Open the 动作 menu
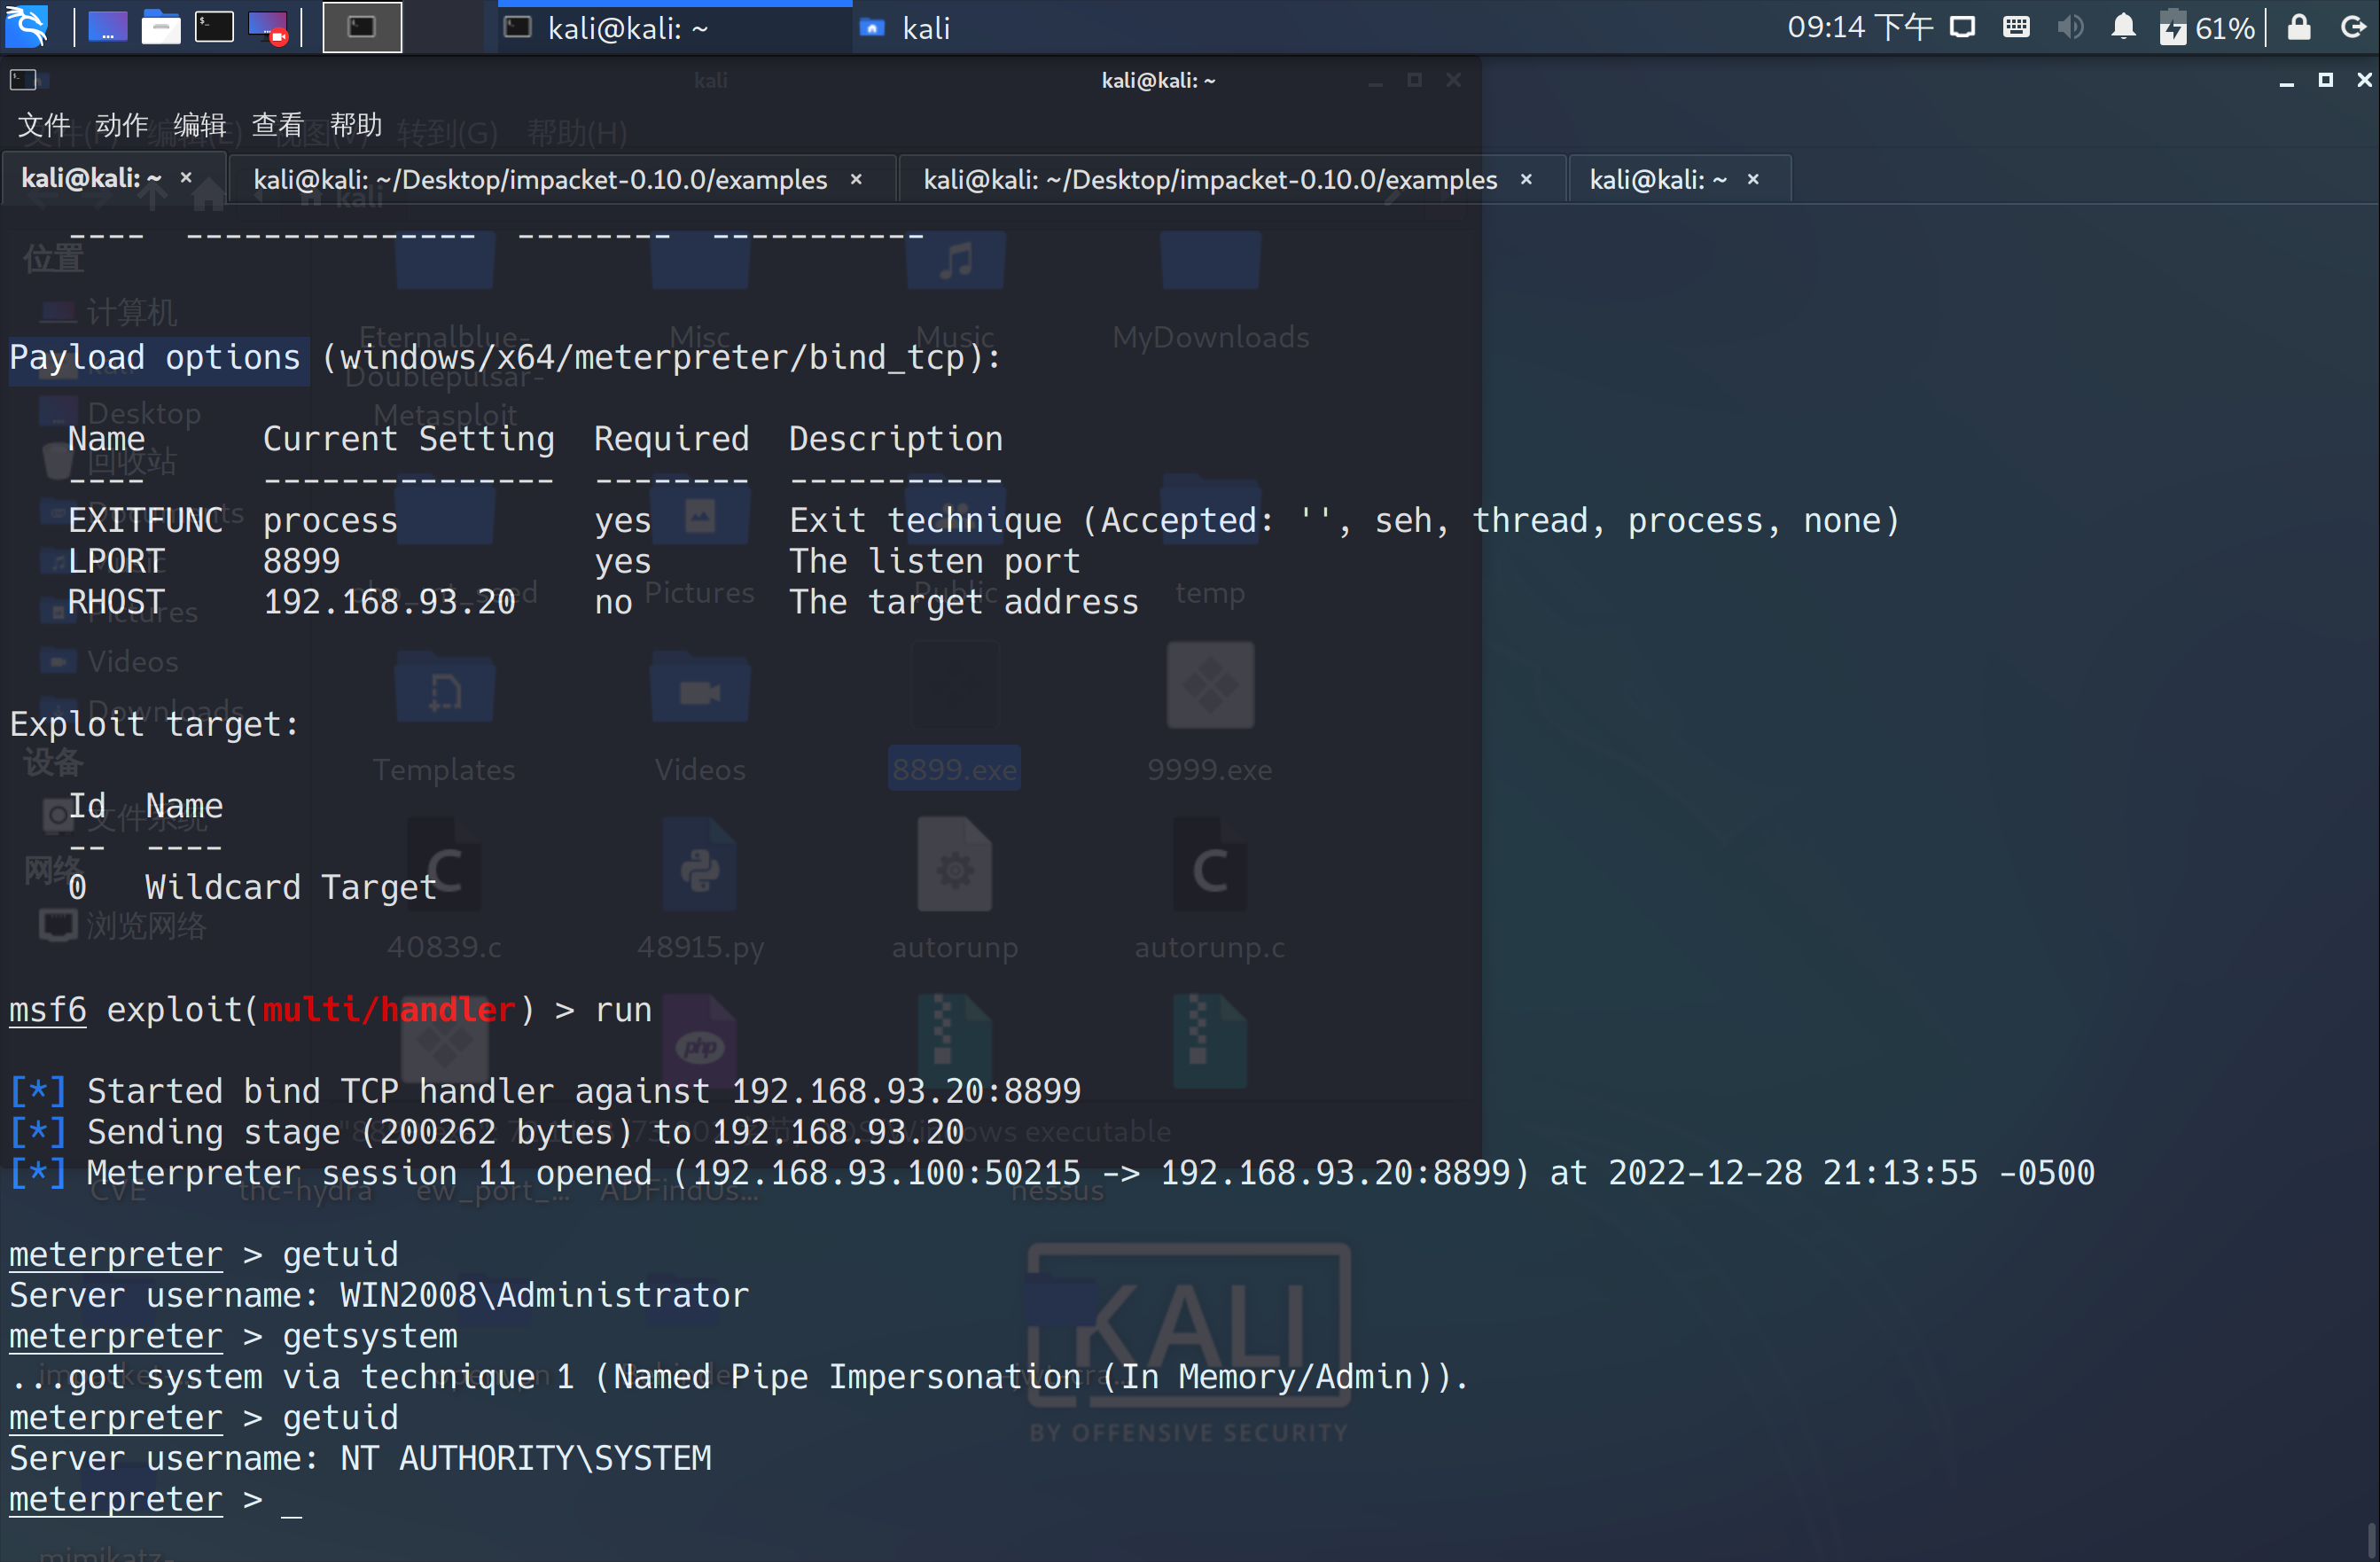 click(x=122, y=125)
